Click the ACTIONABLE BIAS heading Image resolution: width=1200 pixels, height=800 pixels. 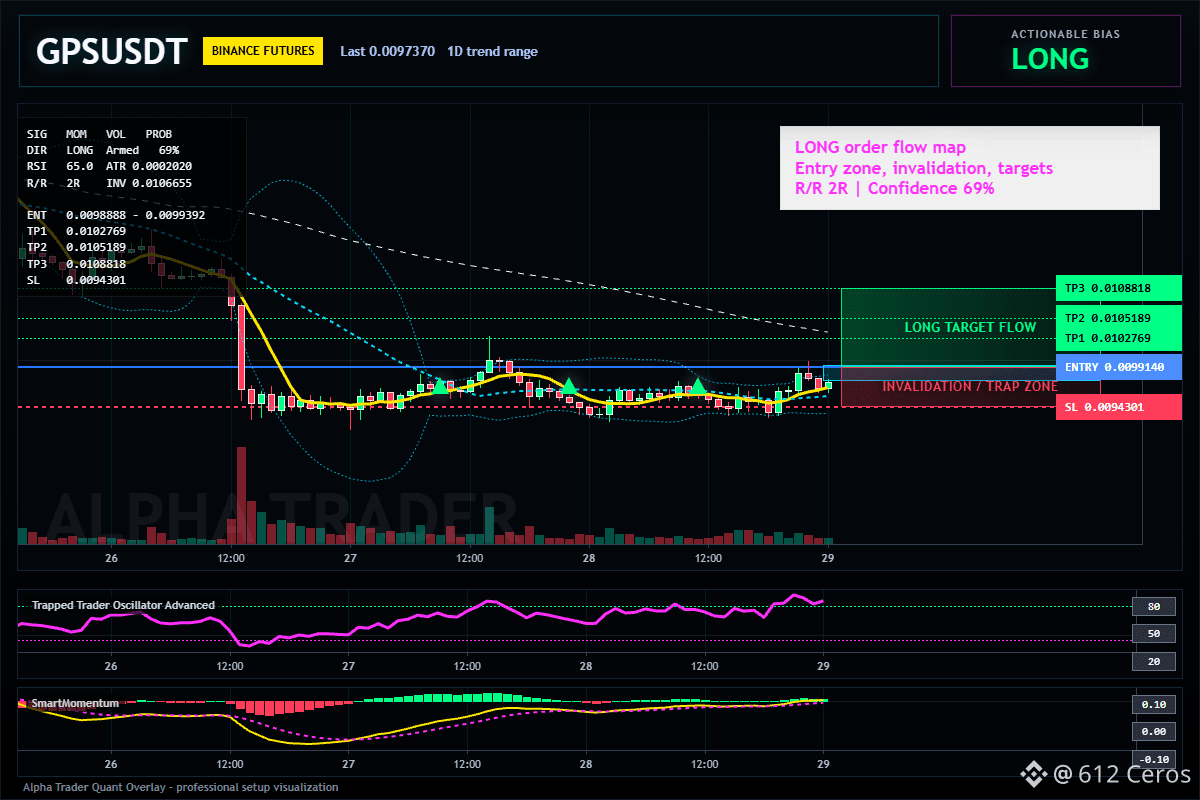[1065, 34]
